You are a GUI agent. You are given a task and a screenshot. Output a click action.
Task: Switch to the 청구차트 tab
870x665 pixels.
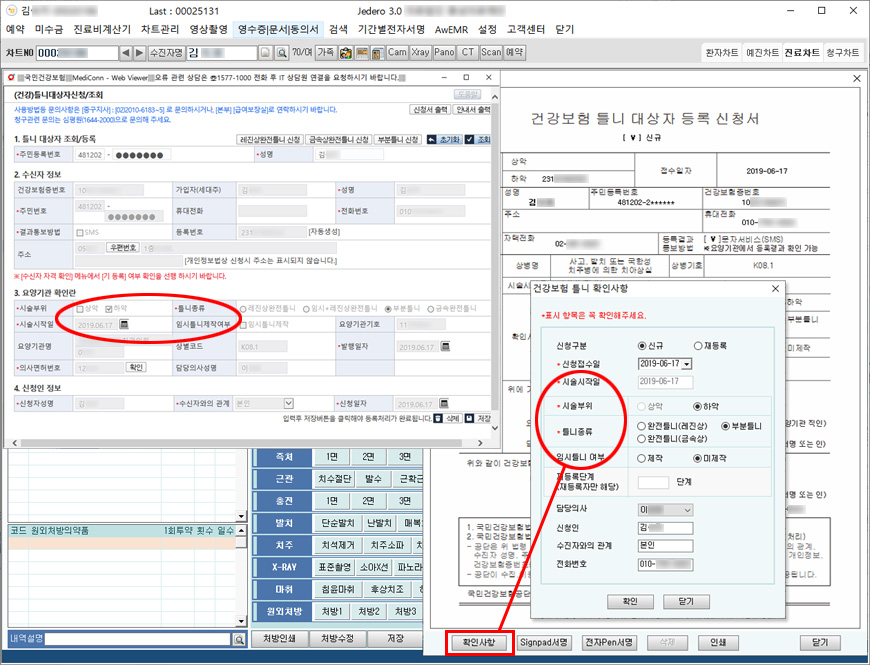coord(841,52)
